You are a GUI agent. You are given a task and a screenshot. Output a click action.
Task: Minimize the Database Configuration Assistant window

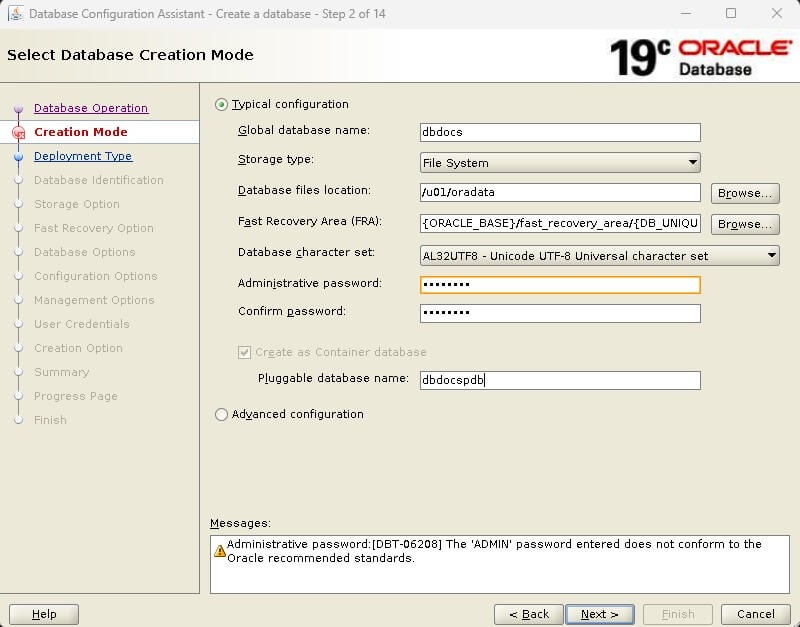pyautogui.click(x=686, y=13)
